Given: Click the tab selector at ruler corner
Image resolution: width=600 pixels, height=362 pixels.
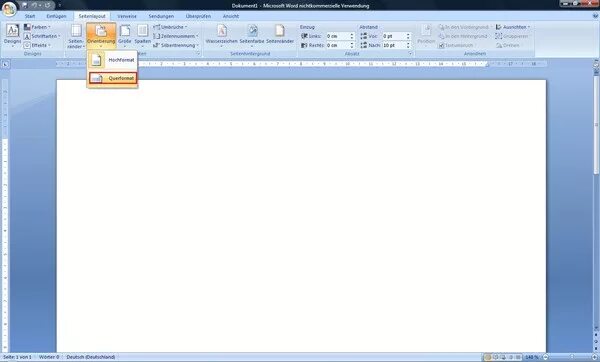Looking at the screenshot, I should tap(5, 64).
